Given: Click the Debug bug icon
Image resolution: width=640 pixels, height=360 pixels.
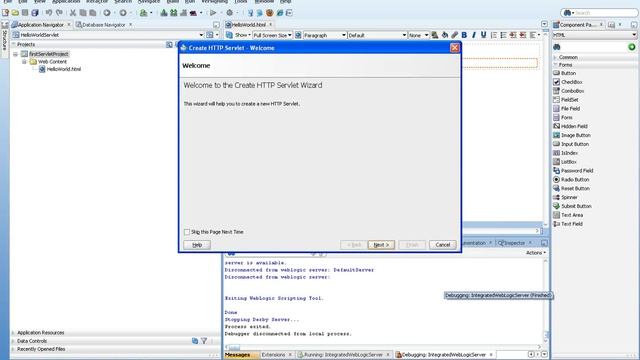Looking at the screenshot, I should [x=230, y=13].
